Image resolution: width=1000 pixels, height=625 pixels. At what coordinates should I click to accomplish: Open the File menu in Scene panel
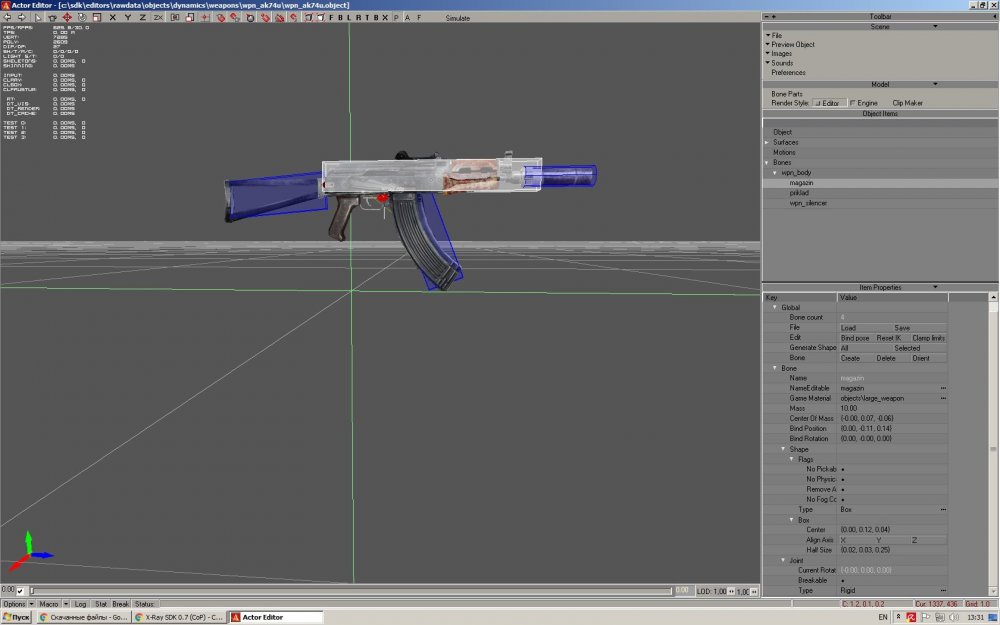click(x=776, y=35)
